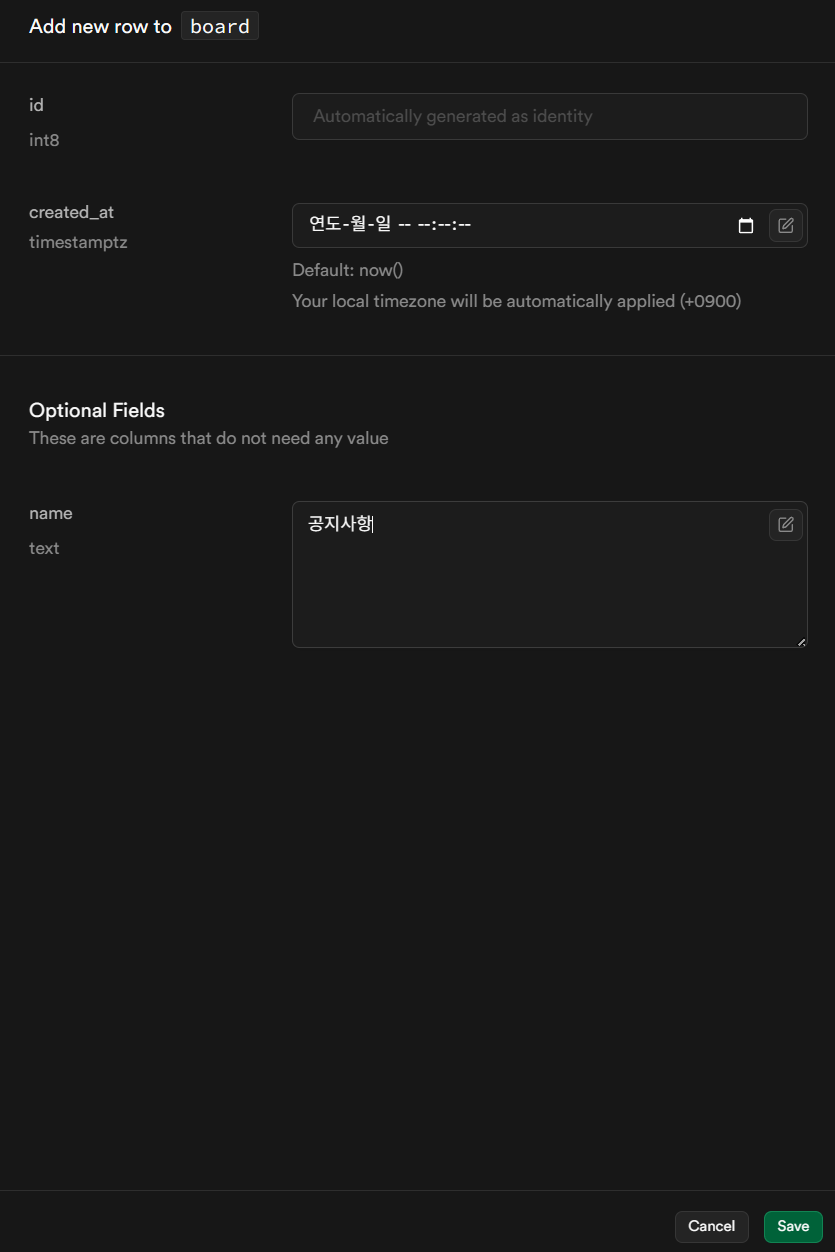The height and width of the screenshot is (1252, 835).
Task: Open the expand editor icon in name textarea
Action: 786,524
